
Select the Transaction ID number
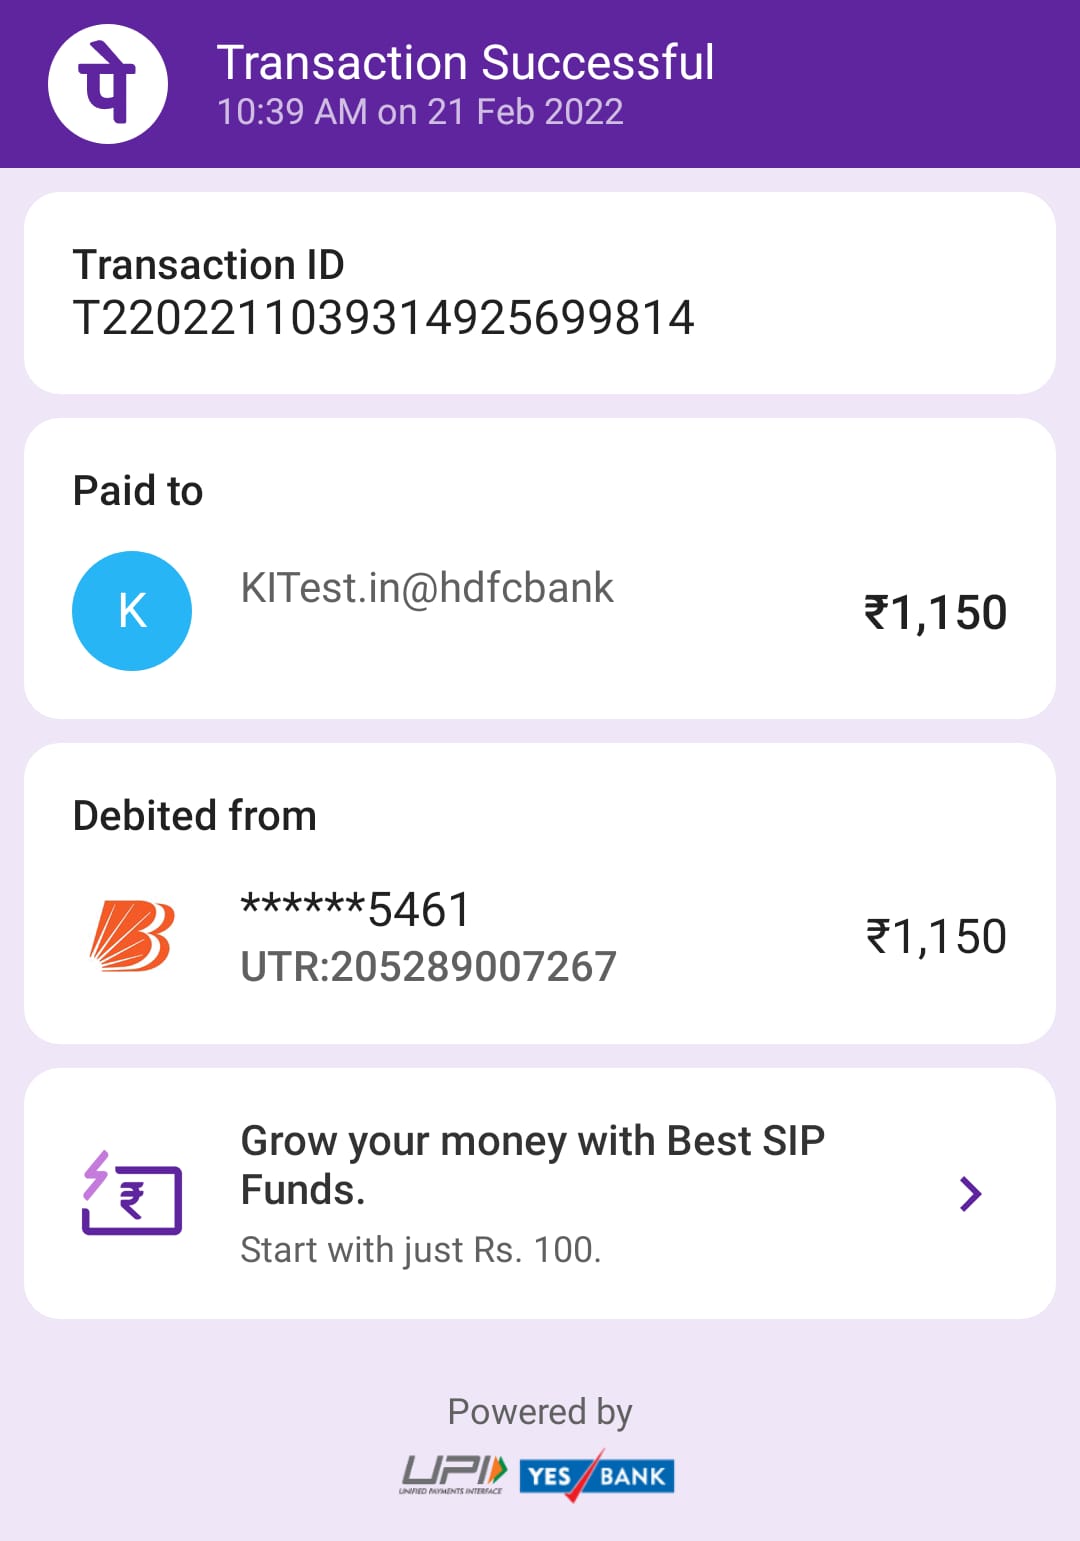click(383, 318)
